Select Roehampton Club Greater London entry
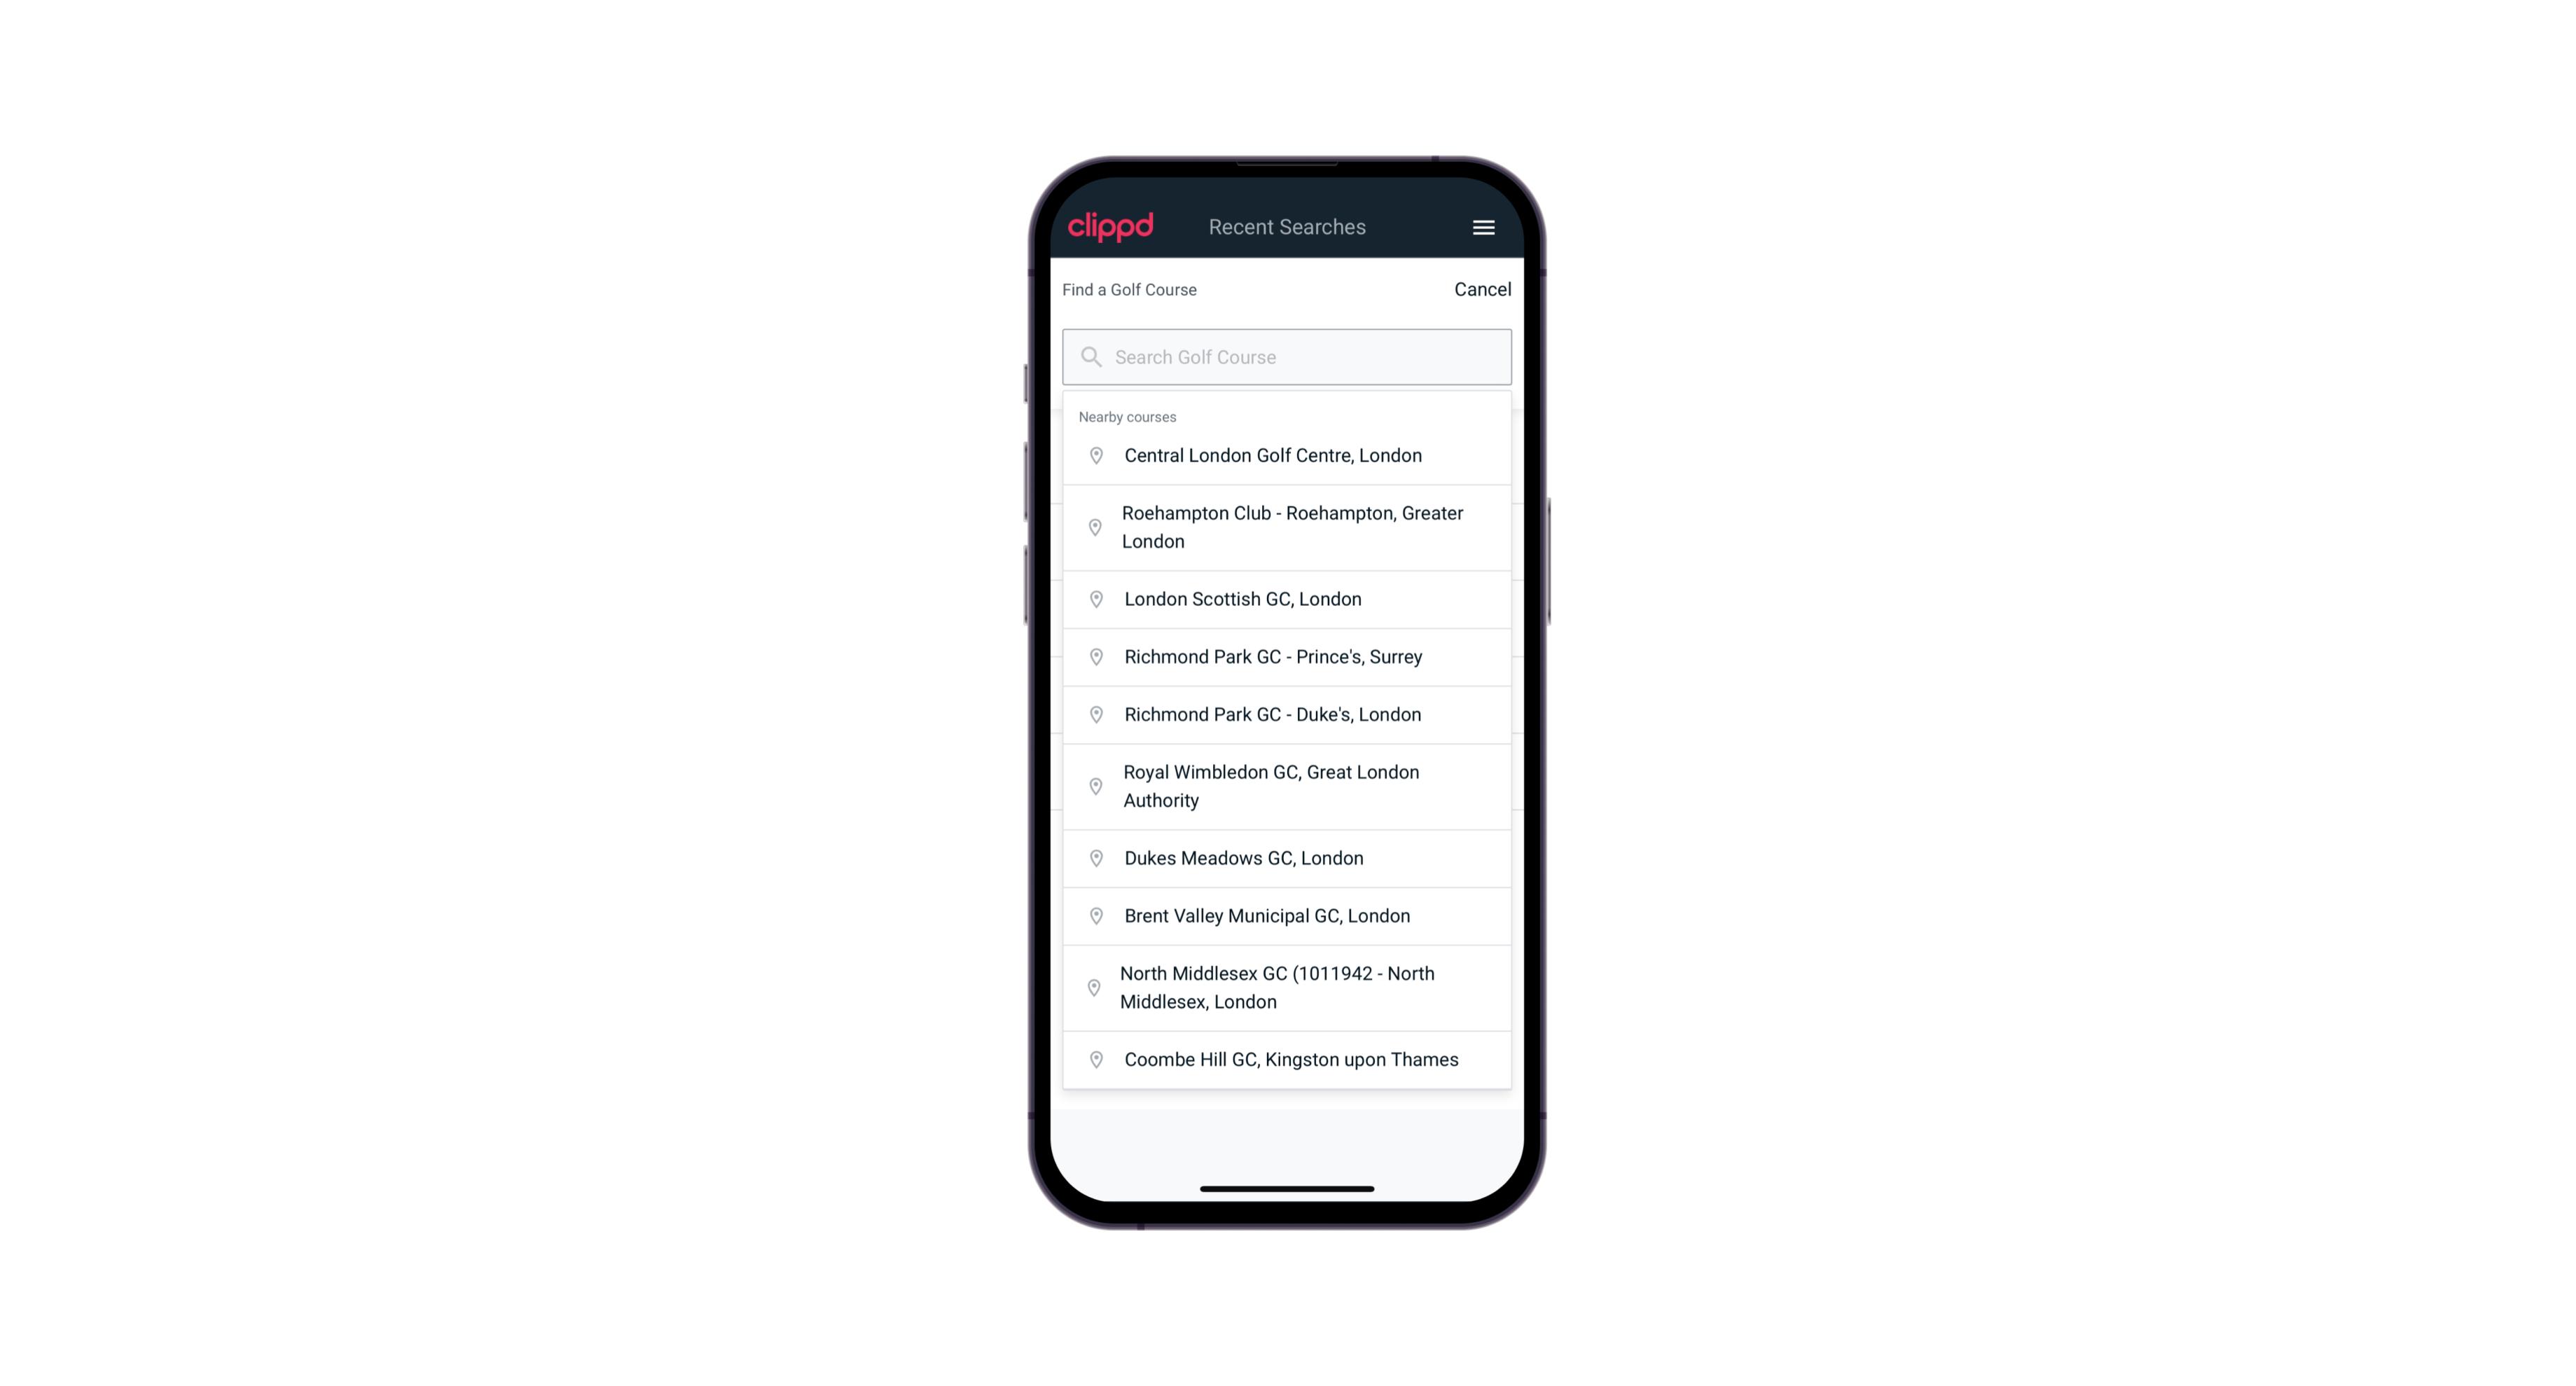 1288,527
